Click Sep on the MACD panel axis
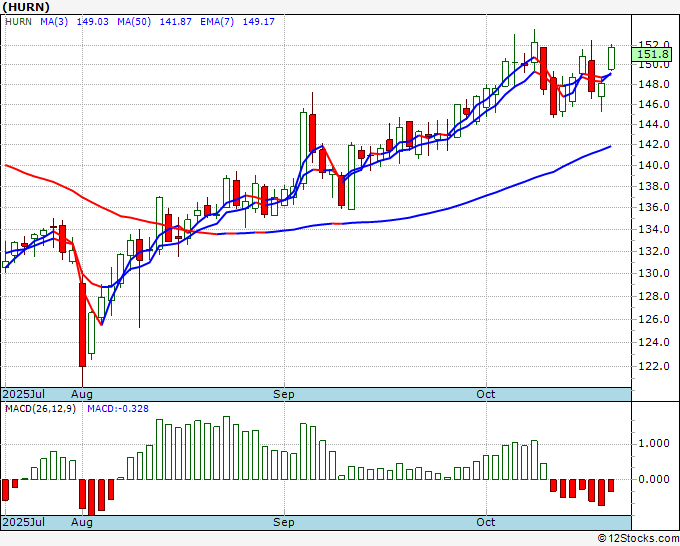The height and width of the screenshot is (546, 680). pyautogui.click(x=284, y=523)
